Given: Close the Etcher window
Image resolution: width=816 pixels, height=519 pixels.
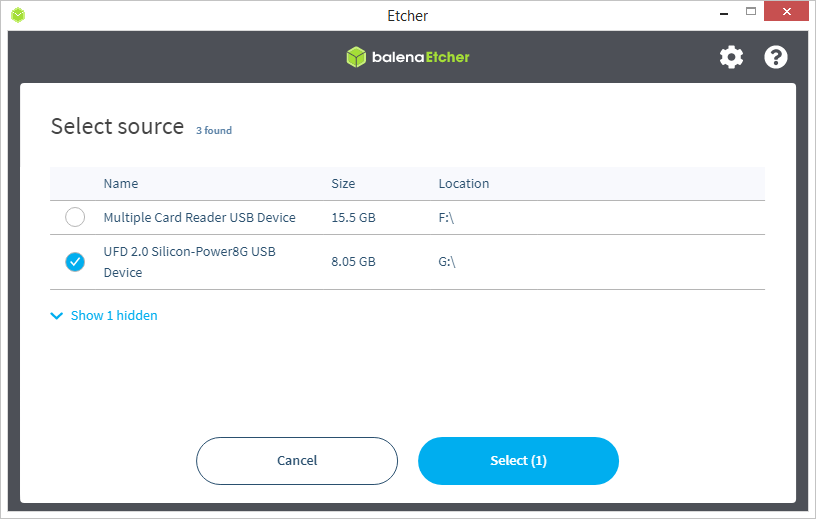Looking at the screenshot, I should [x=789, y=14].
